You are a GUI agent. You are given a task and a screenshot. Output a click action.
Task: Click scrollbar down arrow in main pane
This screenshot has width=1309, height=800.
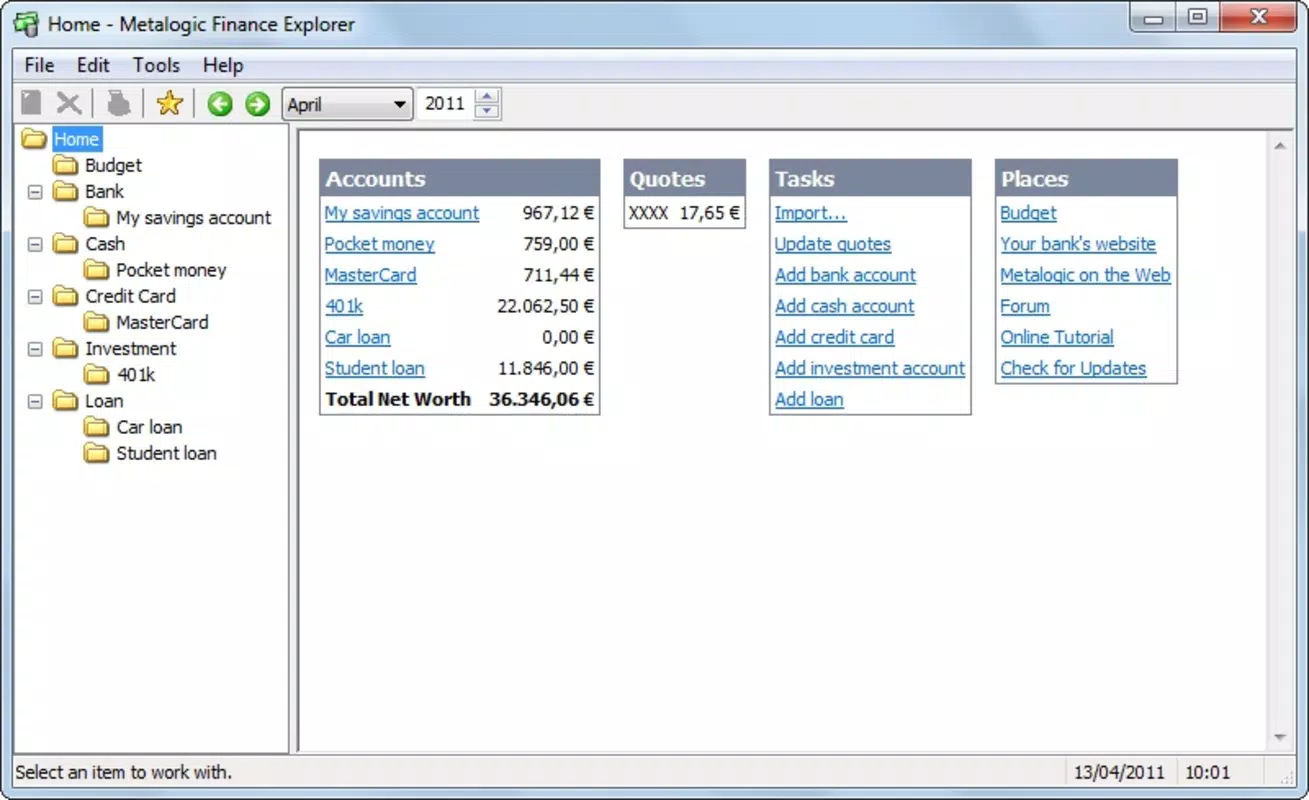click(1280, 738)
